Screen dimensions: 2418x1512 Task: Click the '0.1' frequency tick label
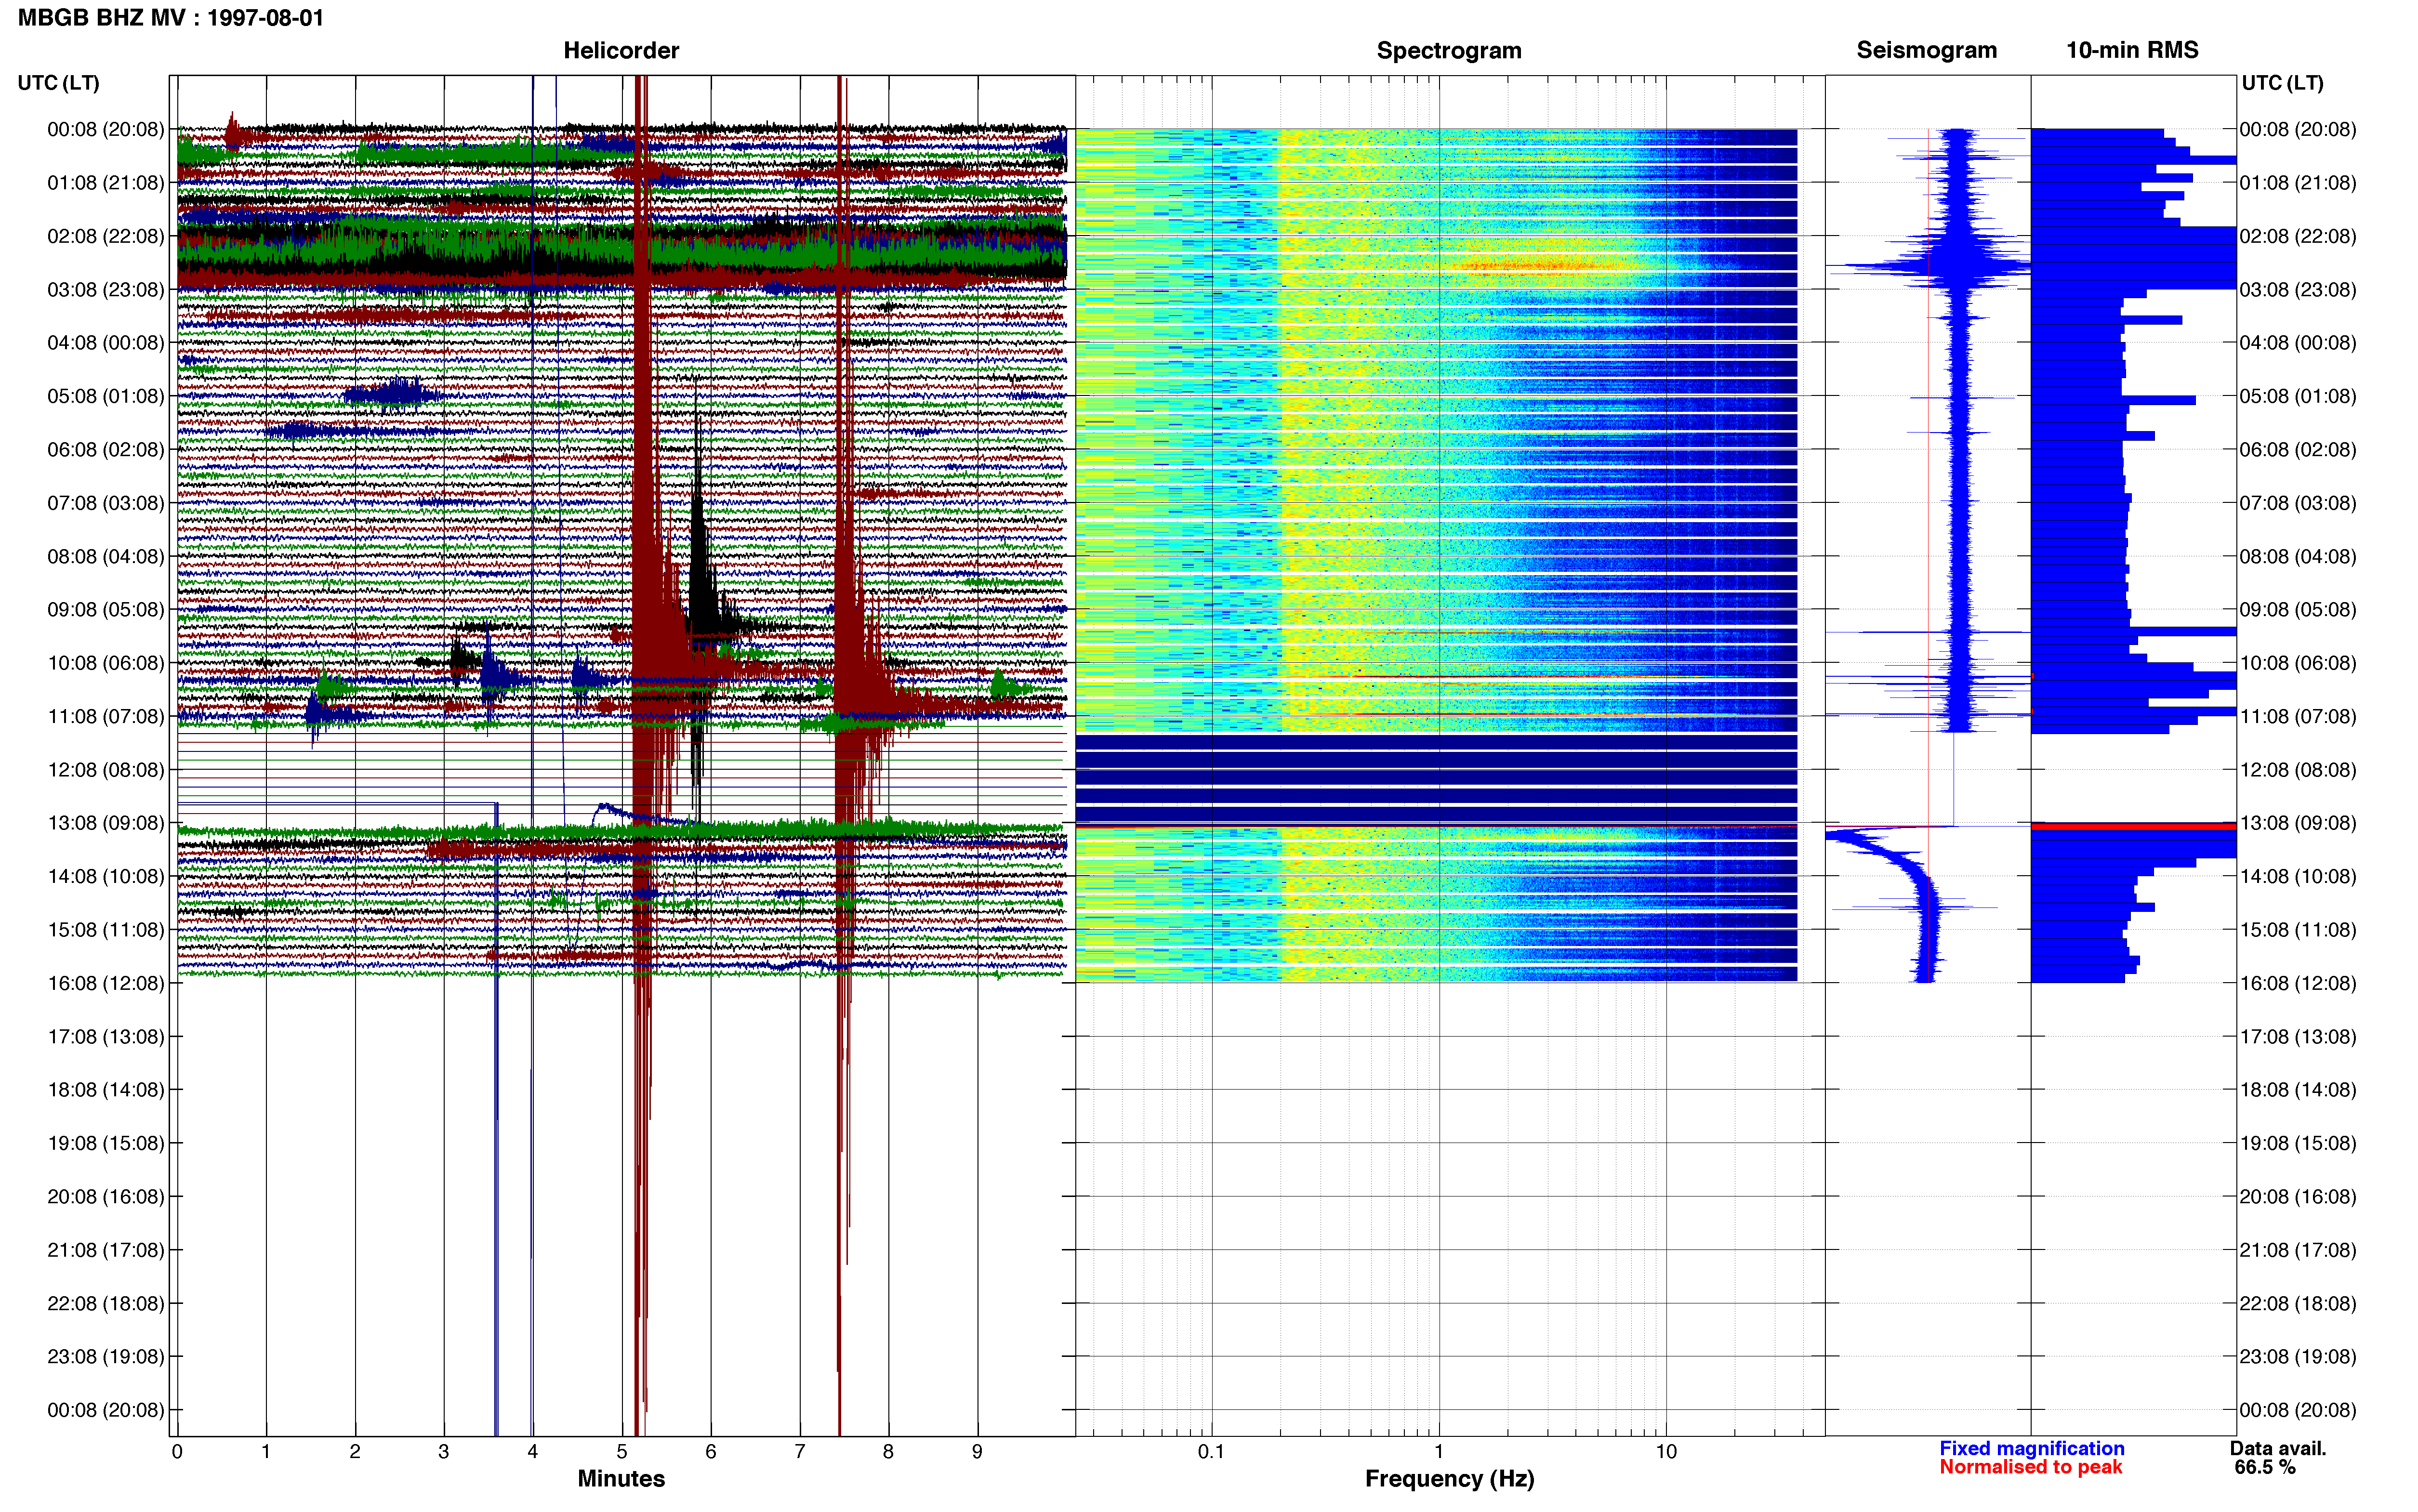coord(1211,1452)
